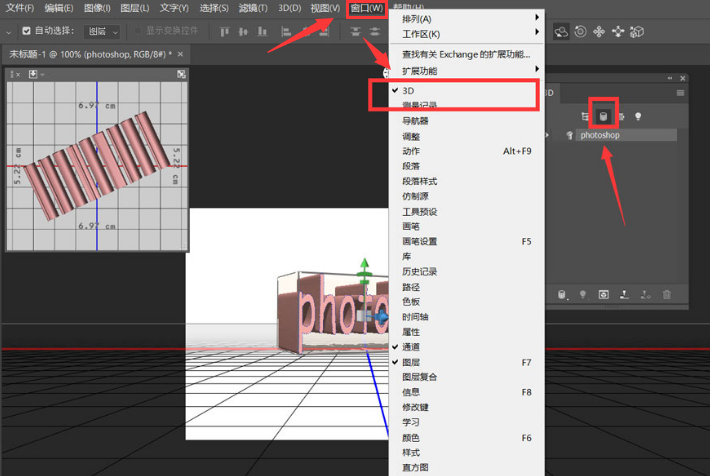Click the align left edges icon
The image size is (710, 476).
coord(286,32)
